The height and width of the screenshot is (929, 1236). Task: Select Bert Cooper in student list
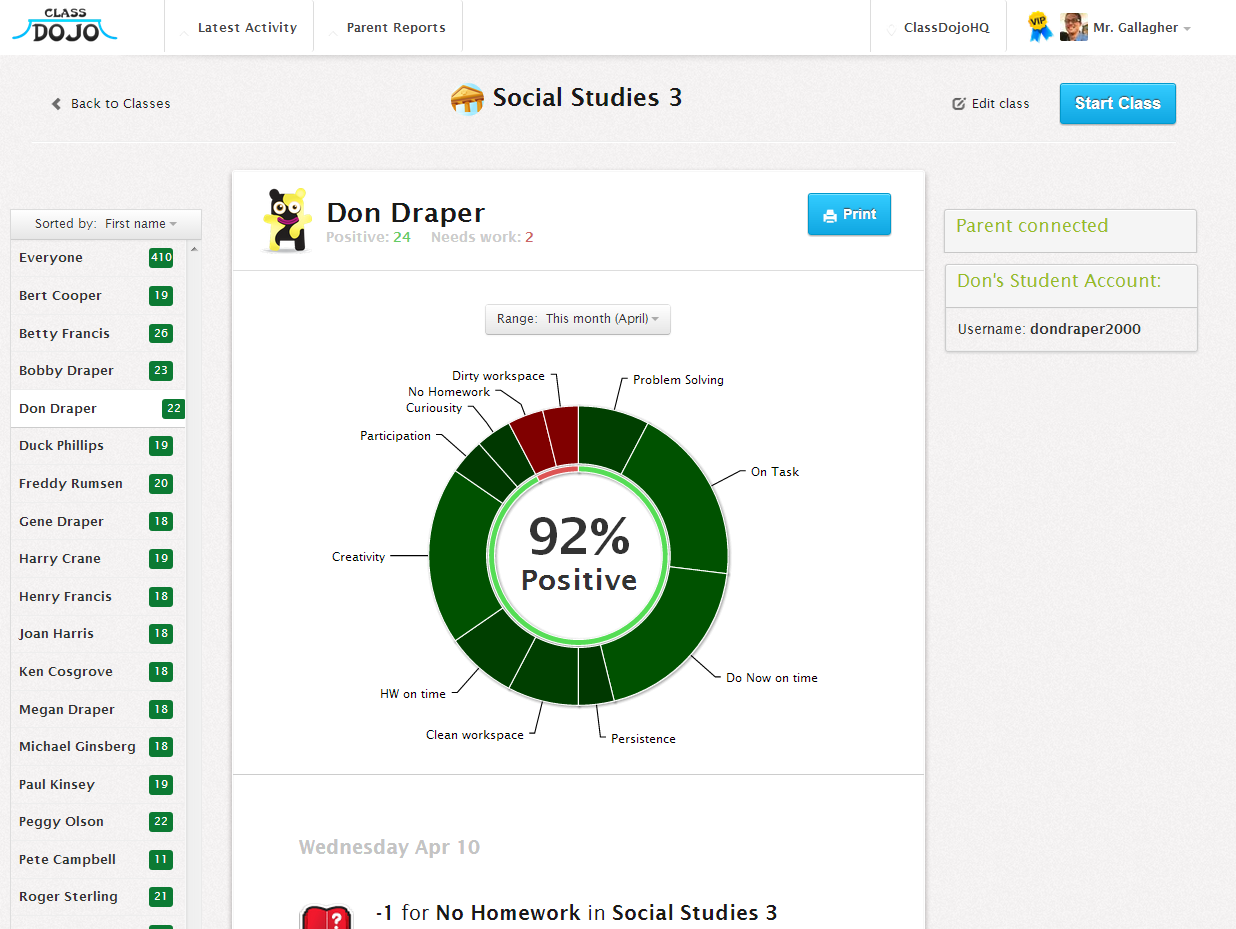click(x=97, y=296)
